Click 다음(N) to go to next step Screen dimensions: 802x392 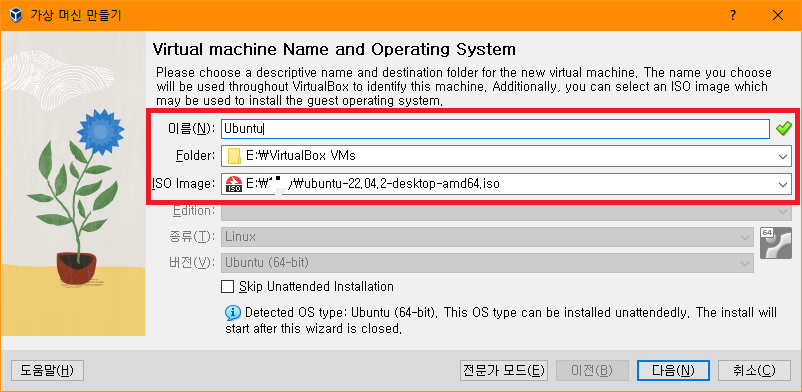673,370
